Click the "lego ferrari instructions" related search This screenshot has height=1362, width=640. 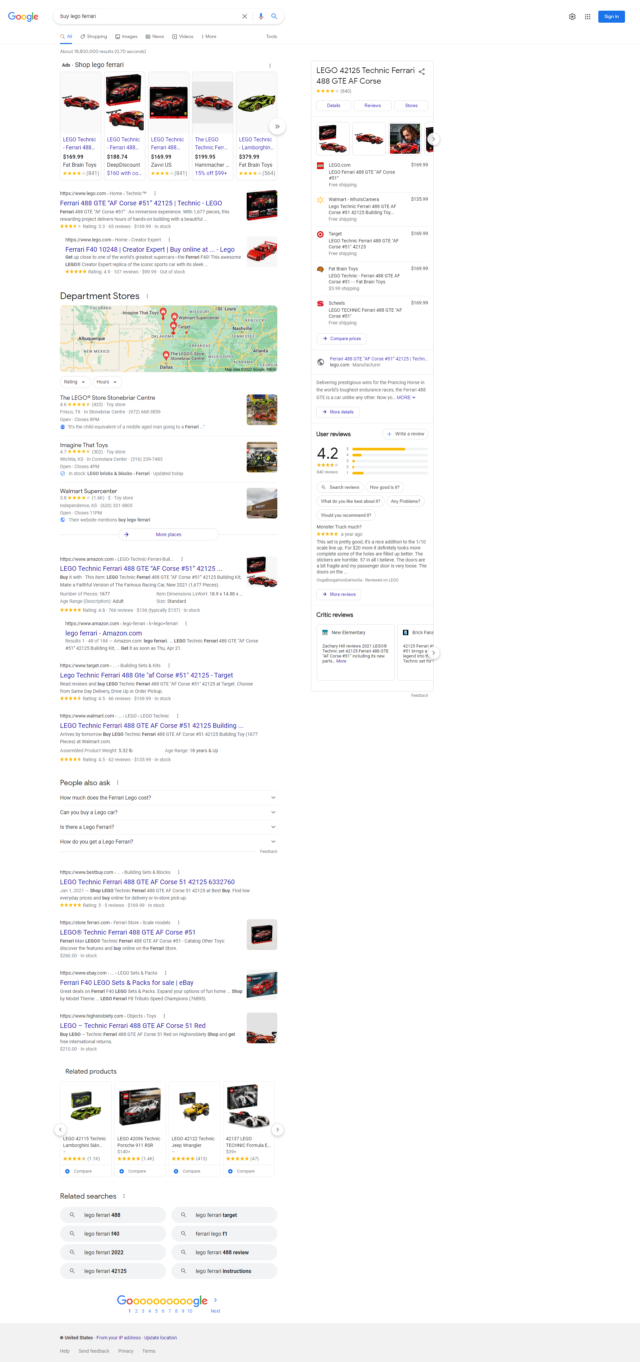(x=224, y=1271)
